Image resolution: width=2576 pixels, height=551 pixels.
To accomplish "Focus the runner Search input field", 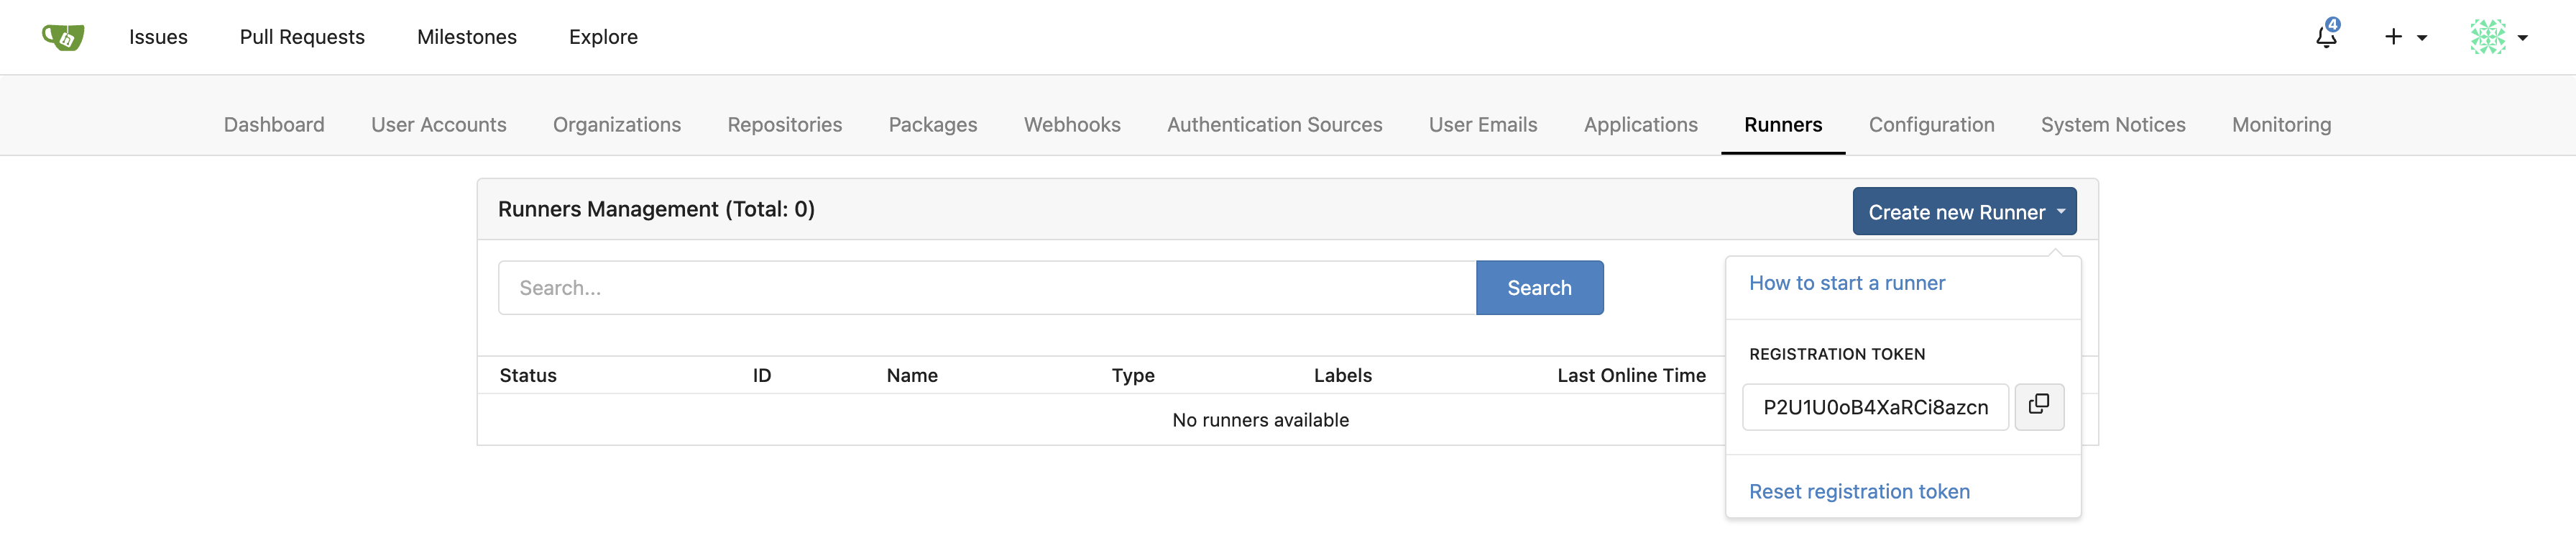I will (986, 288).
